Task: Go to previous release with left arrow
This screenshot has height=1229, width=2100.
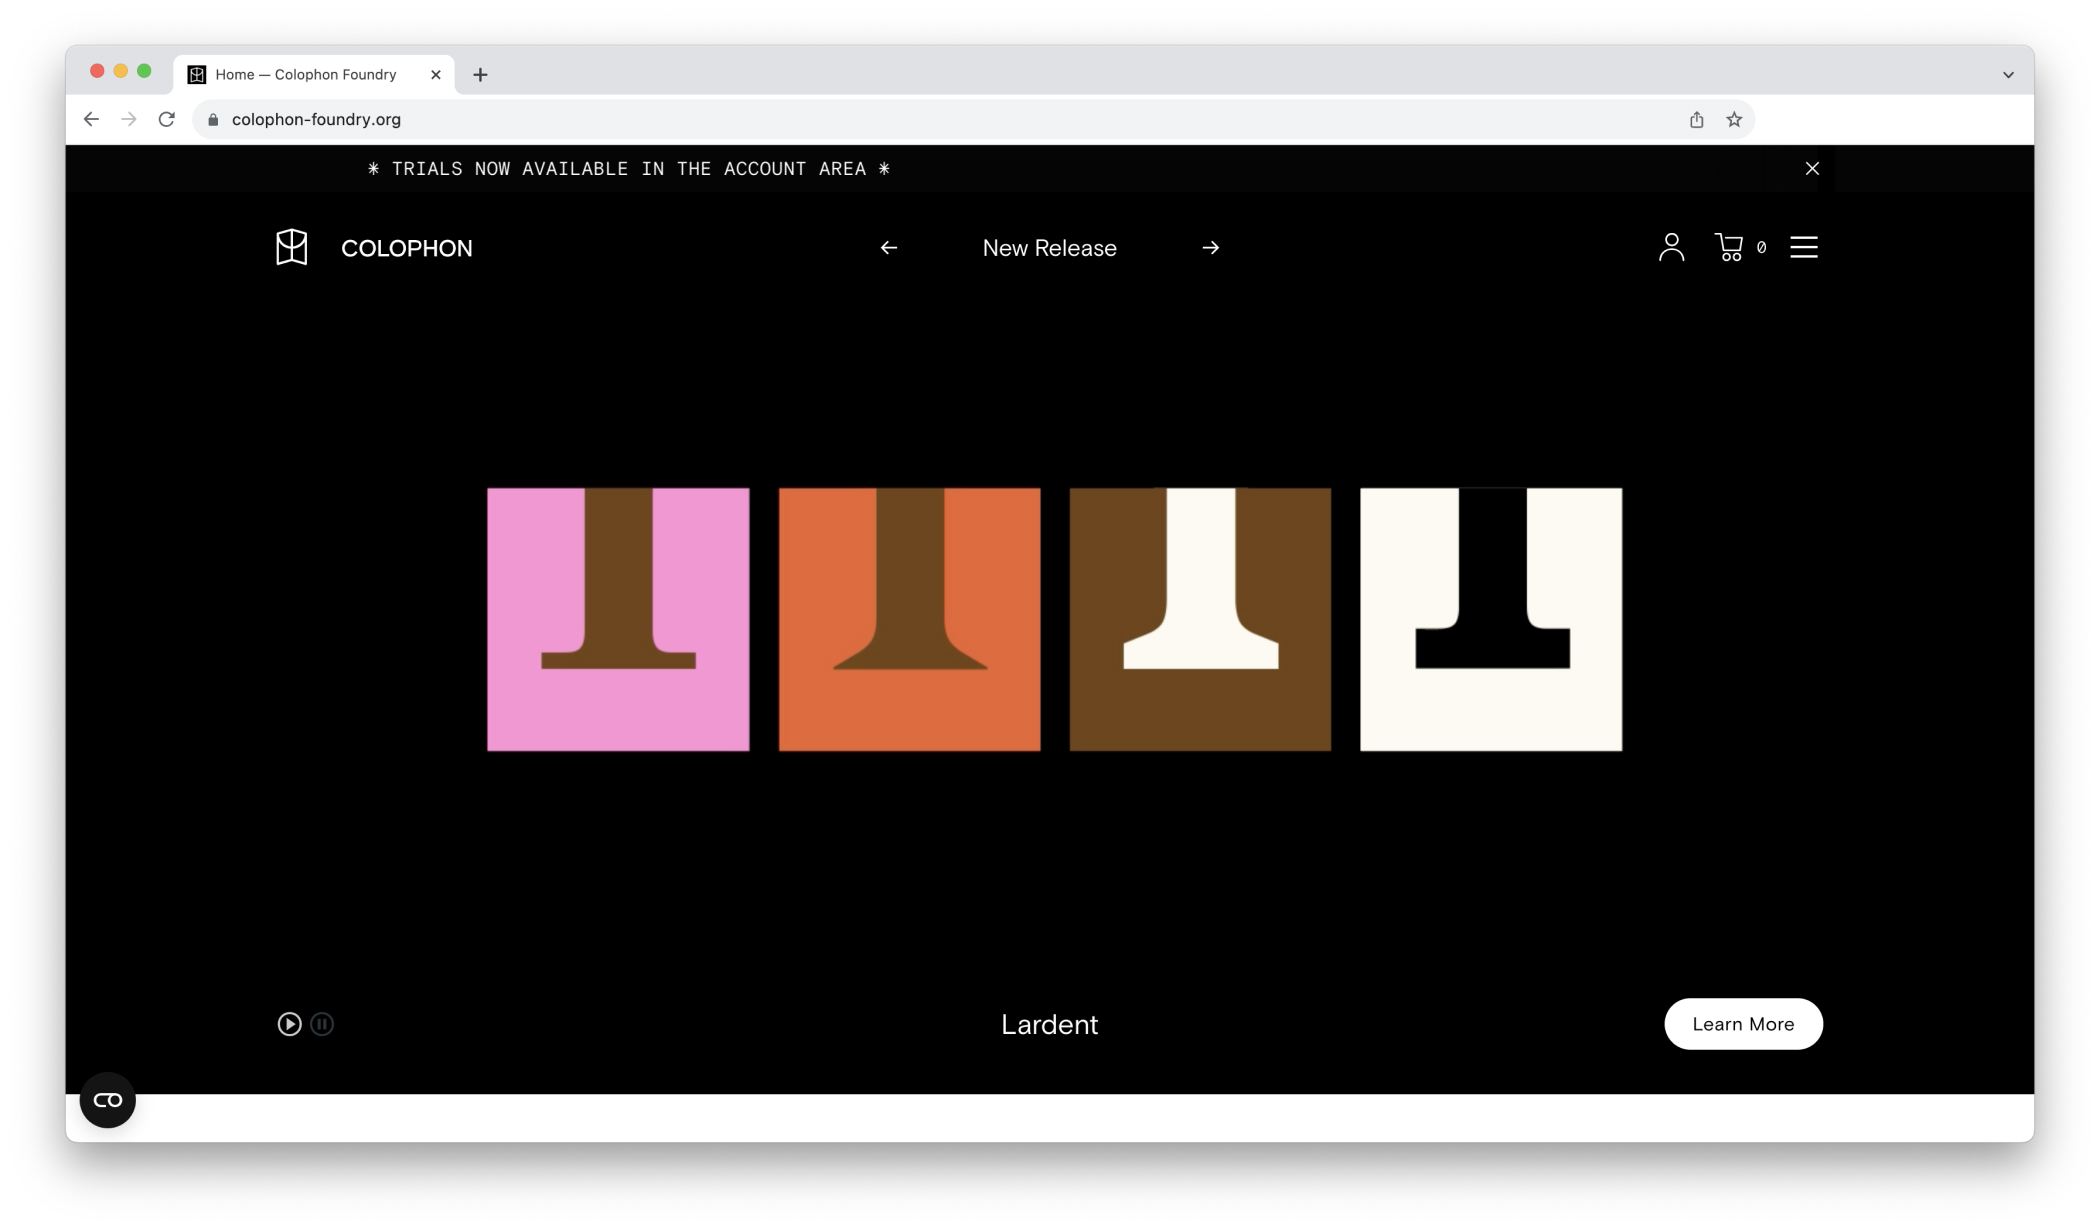Action: pos(888,247)
